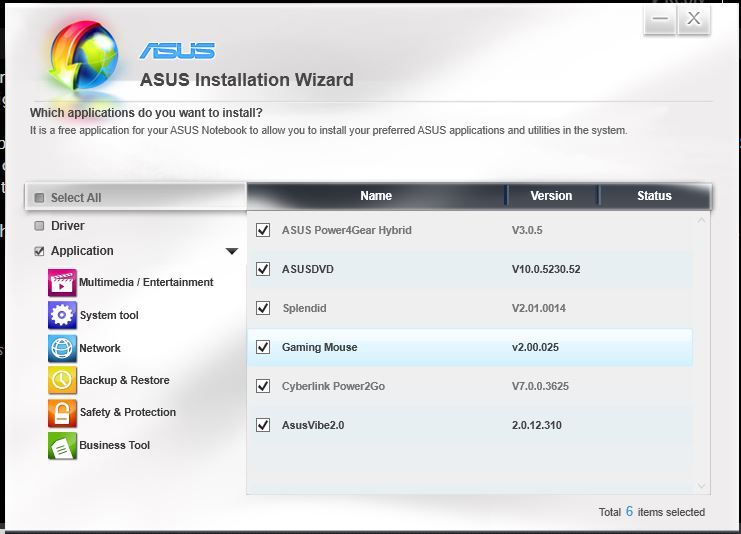Uncheck the Application category checkbox
The image size is (741, 534).
point(39,251)
